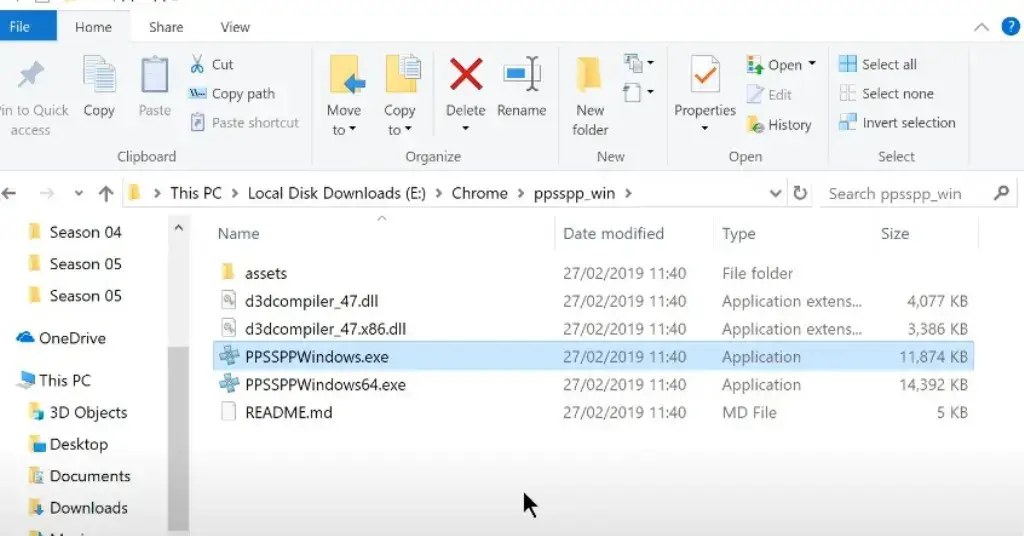
Task: Expand address bar history dropdown
Action: pyautogui.click(x=775, y=193)
